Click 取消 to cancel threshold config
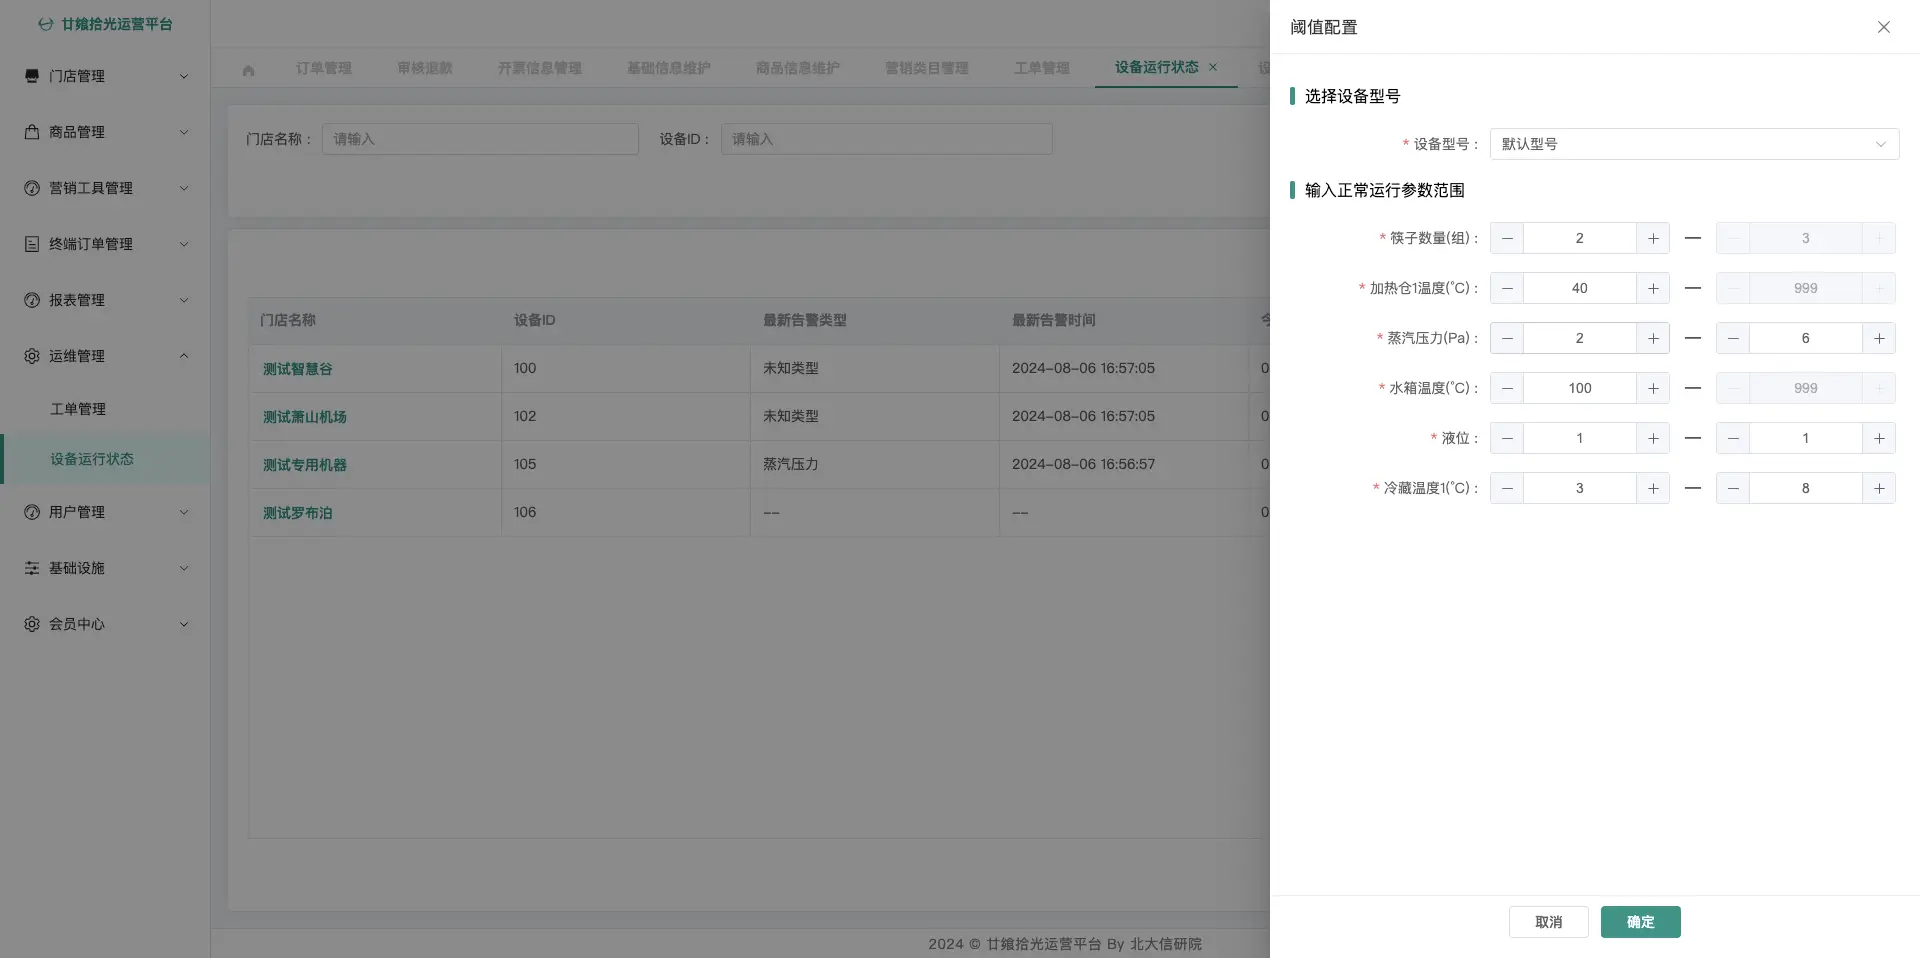This screenshot has height=958, width=1920. pos(1548,922)
